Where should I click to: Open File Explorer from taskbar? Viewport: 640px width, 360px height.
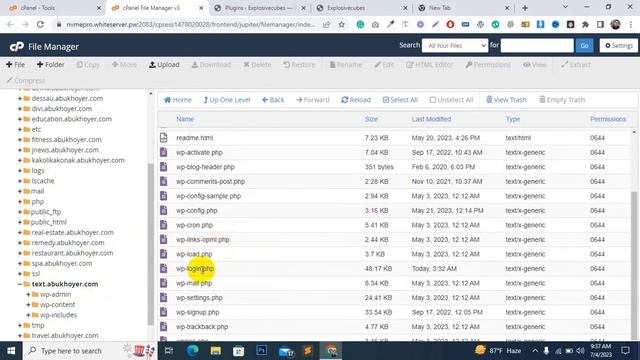pyautogui.click(x=216, y=351)
